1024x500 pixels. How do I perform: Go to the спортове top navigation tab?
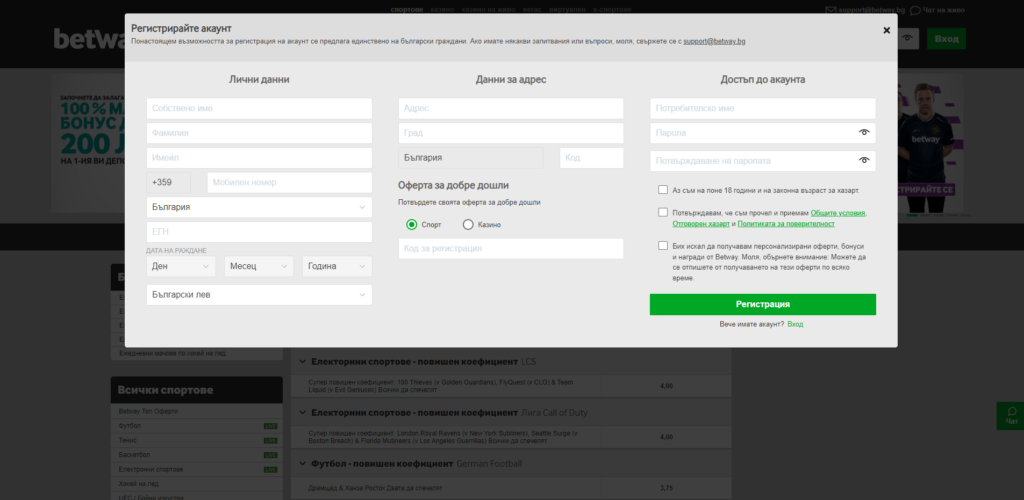pos(407,10)
